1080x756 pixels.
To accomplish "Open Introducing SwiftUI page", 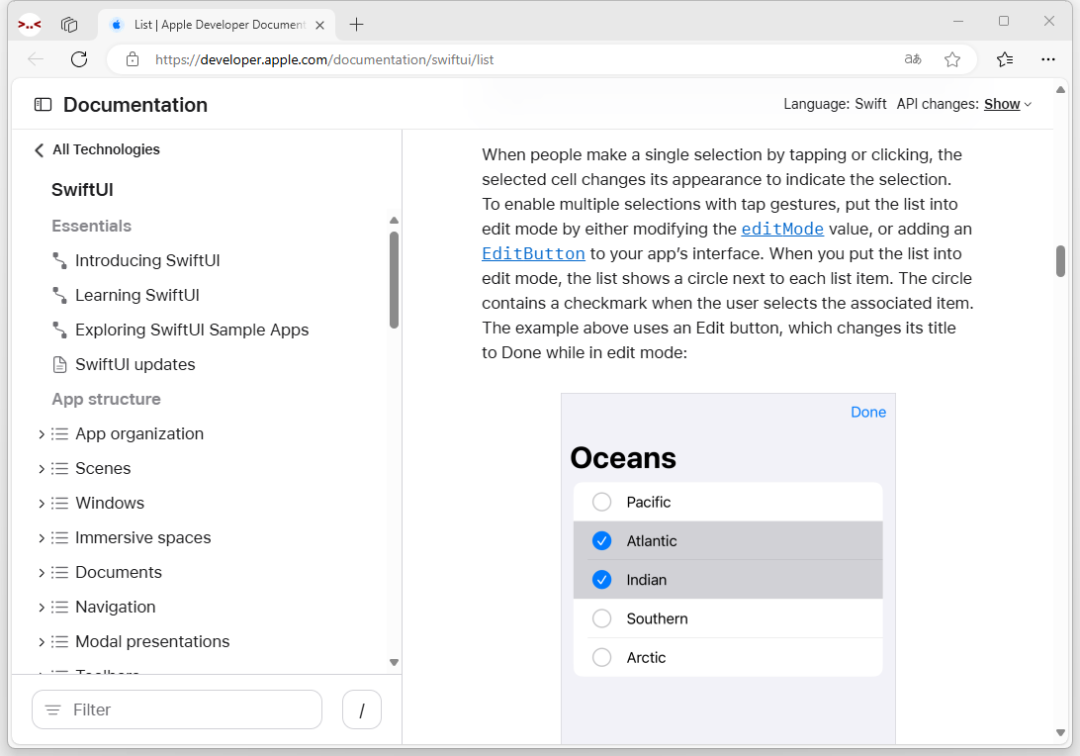I will [147, 260].
